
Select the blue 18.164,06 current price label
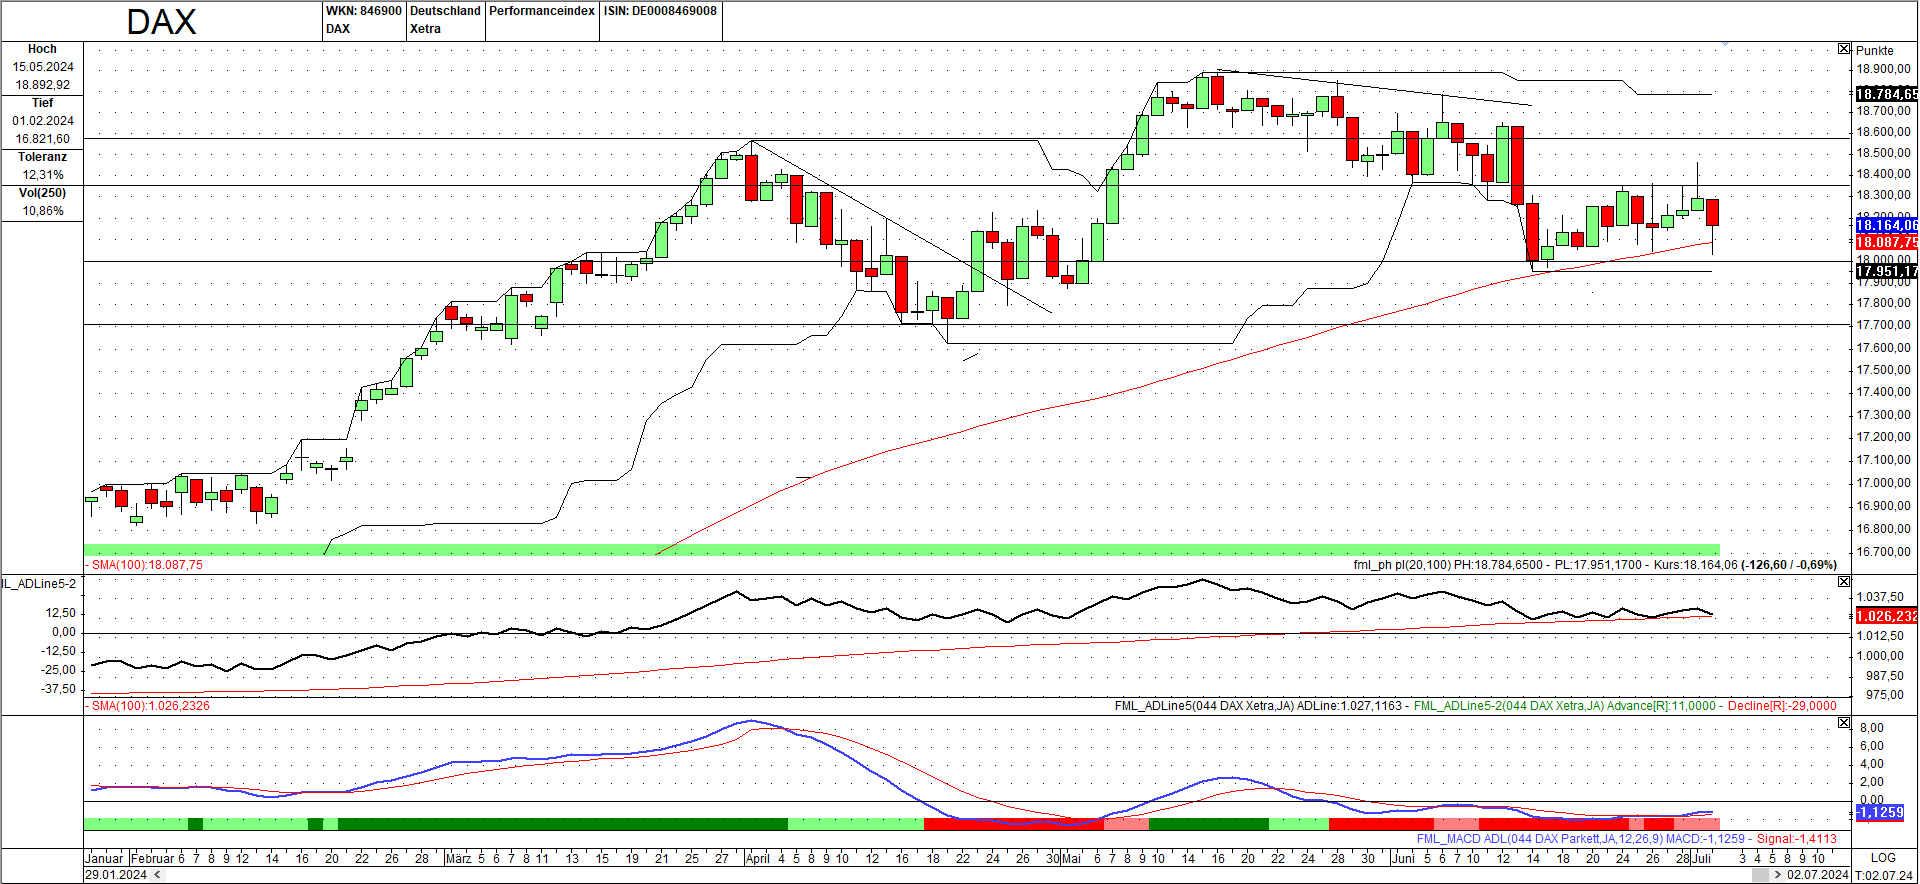(x=1886, y=226)
